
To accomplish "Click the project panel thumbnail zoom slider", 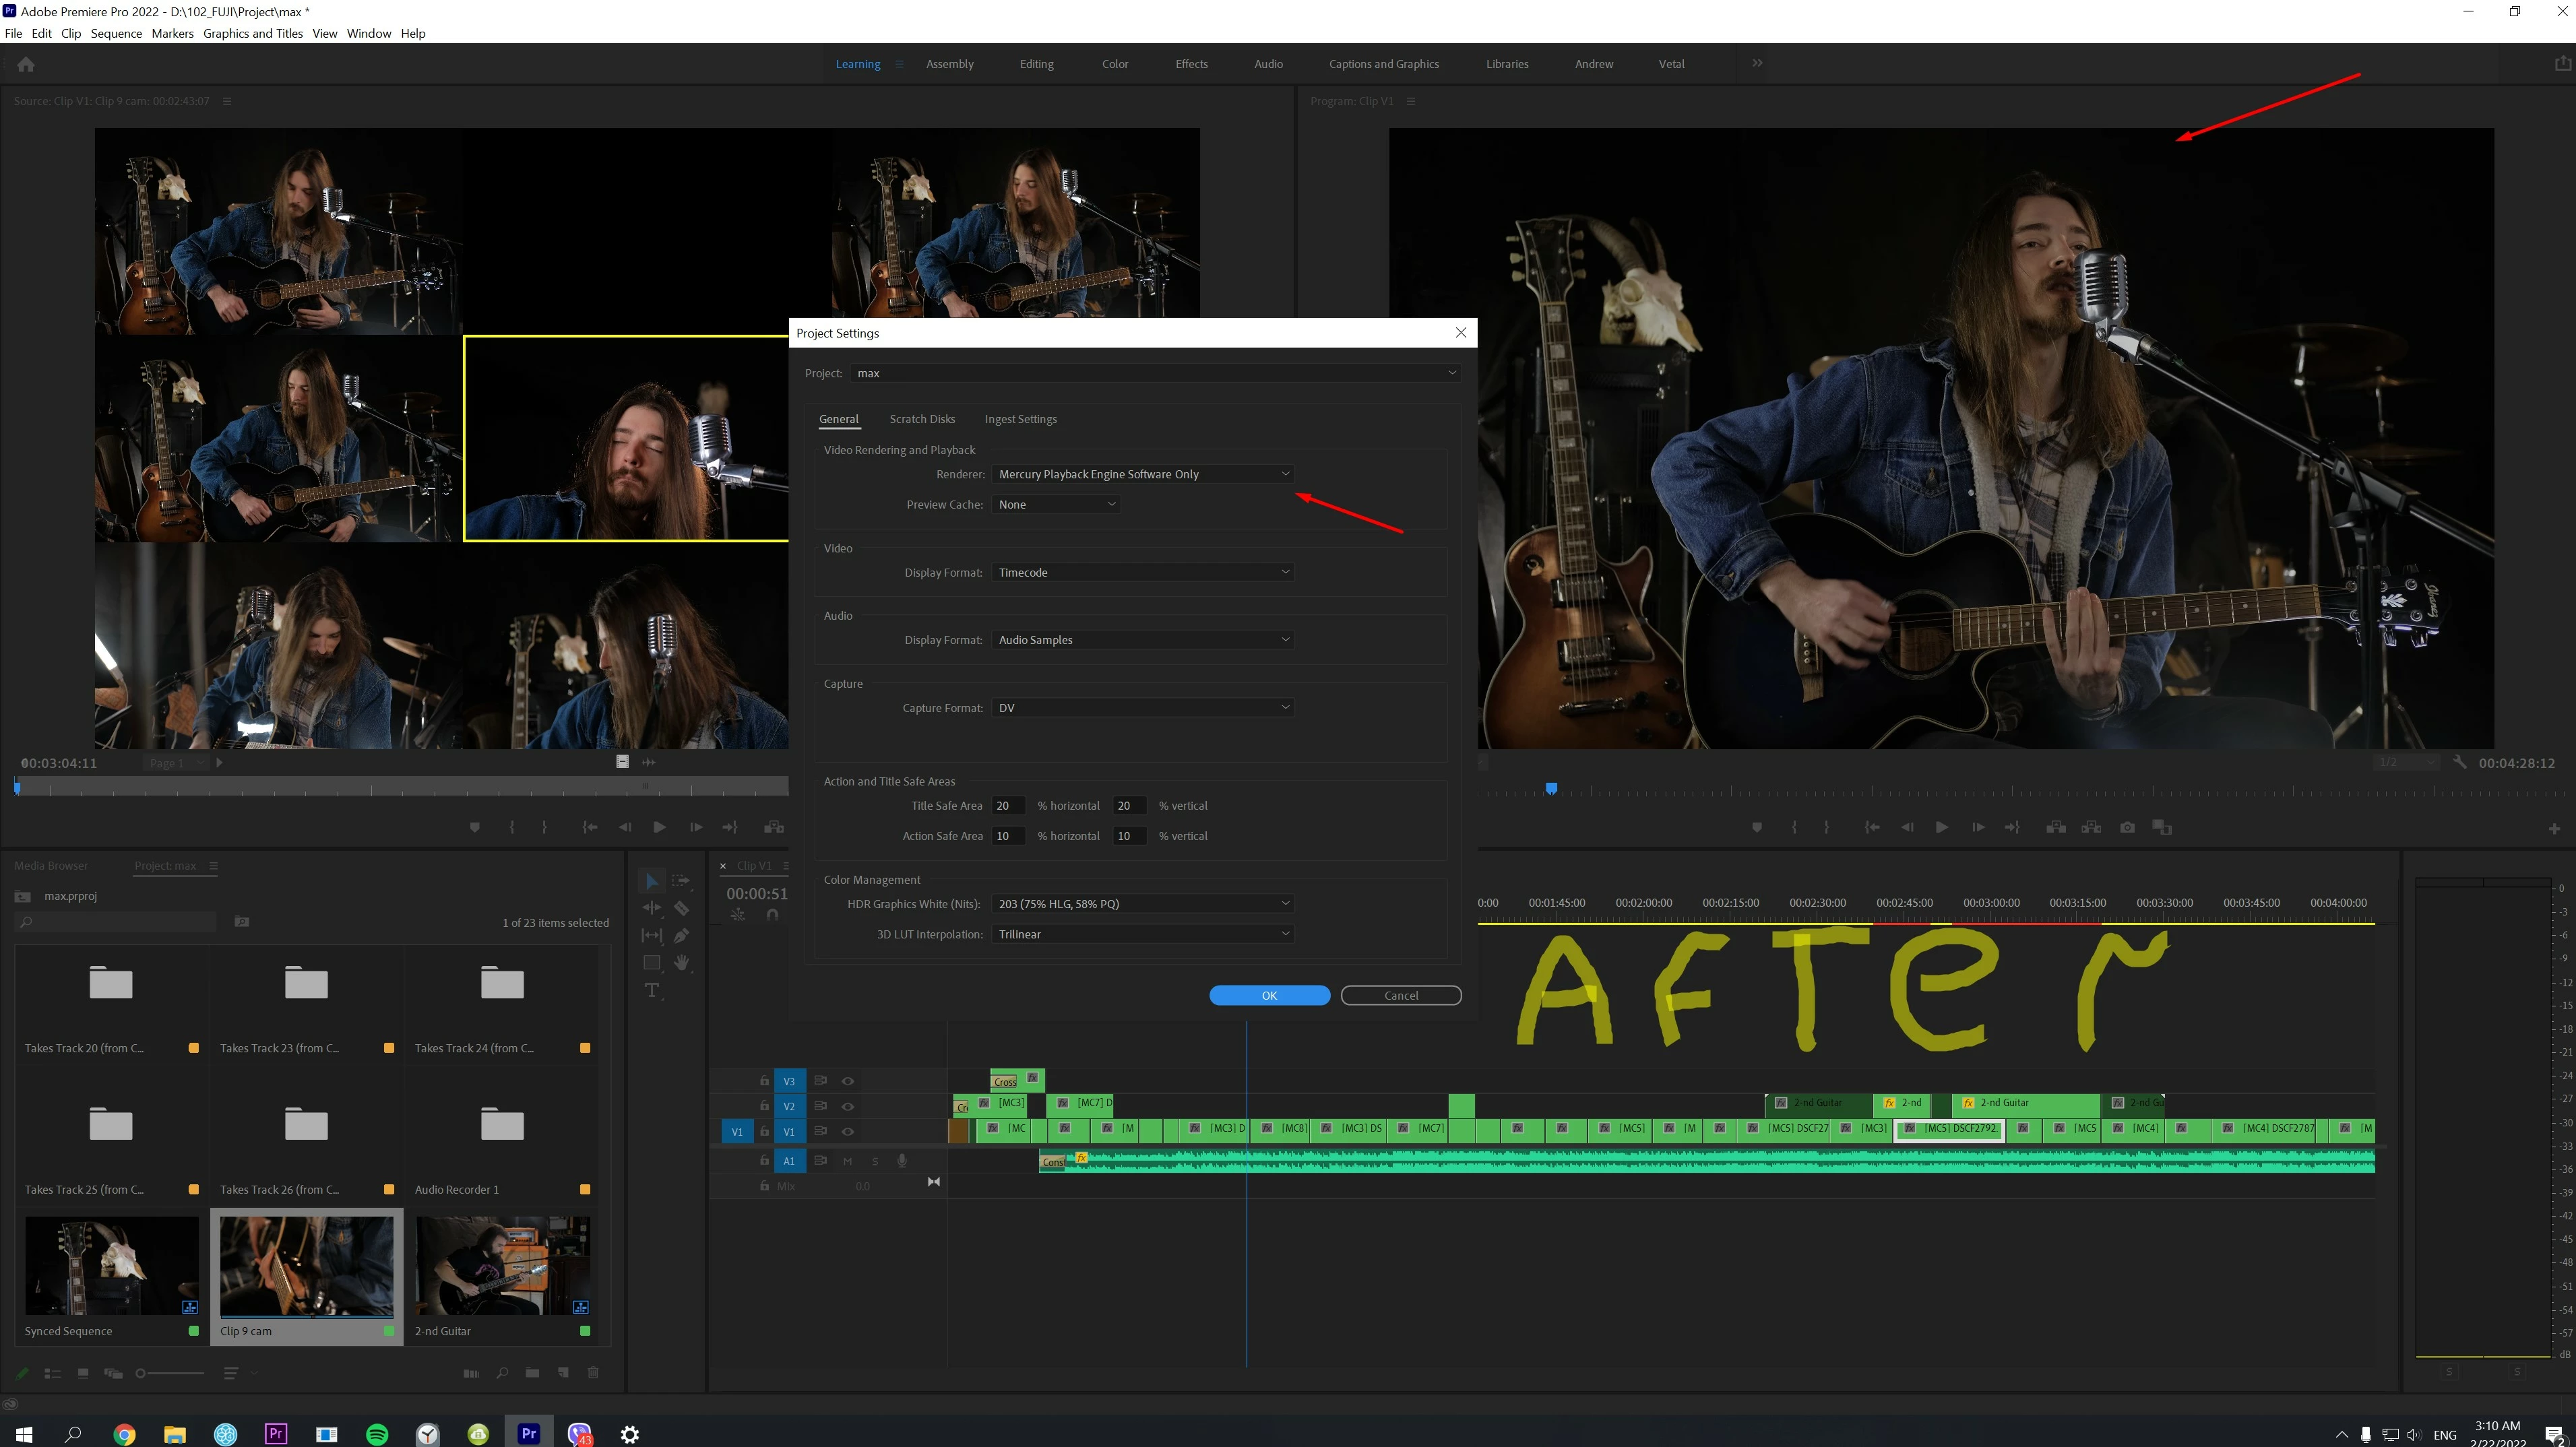I will click(141, 1373).
